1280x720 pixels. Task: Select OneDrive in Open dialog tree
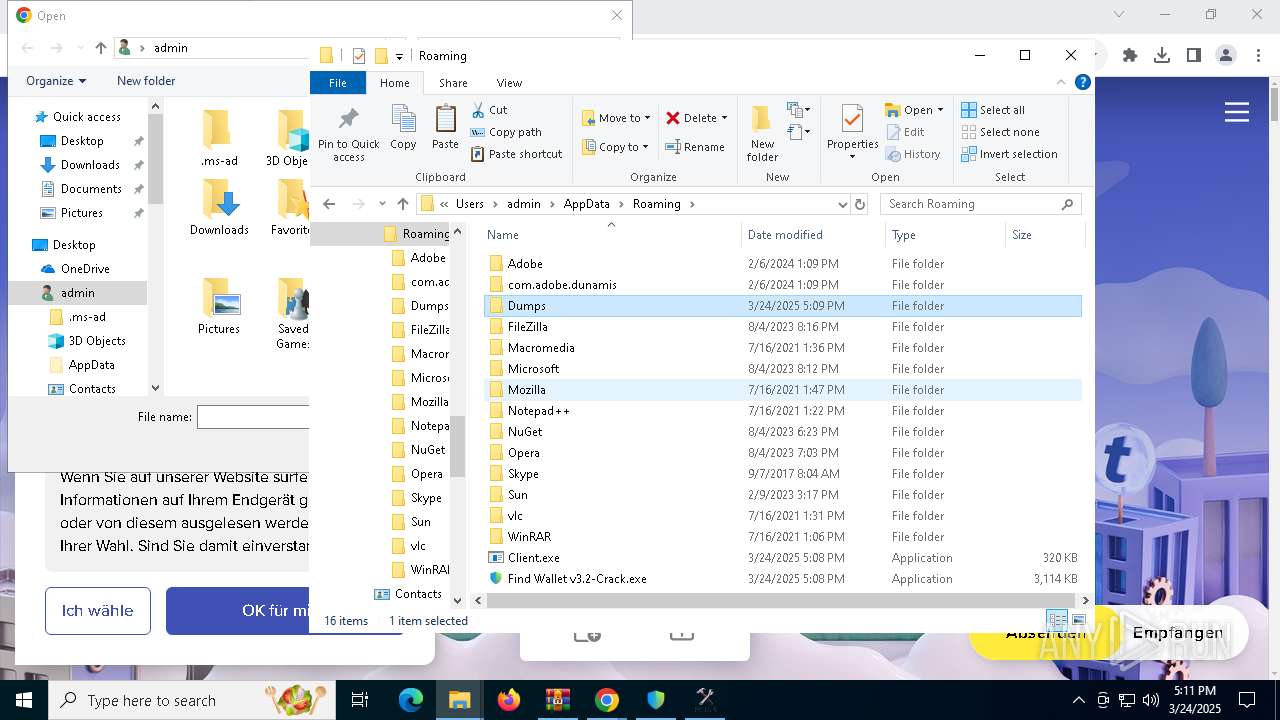pyautogui.click(x=85, y=269)
